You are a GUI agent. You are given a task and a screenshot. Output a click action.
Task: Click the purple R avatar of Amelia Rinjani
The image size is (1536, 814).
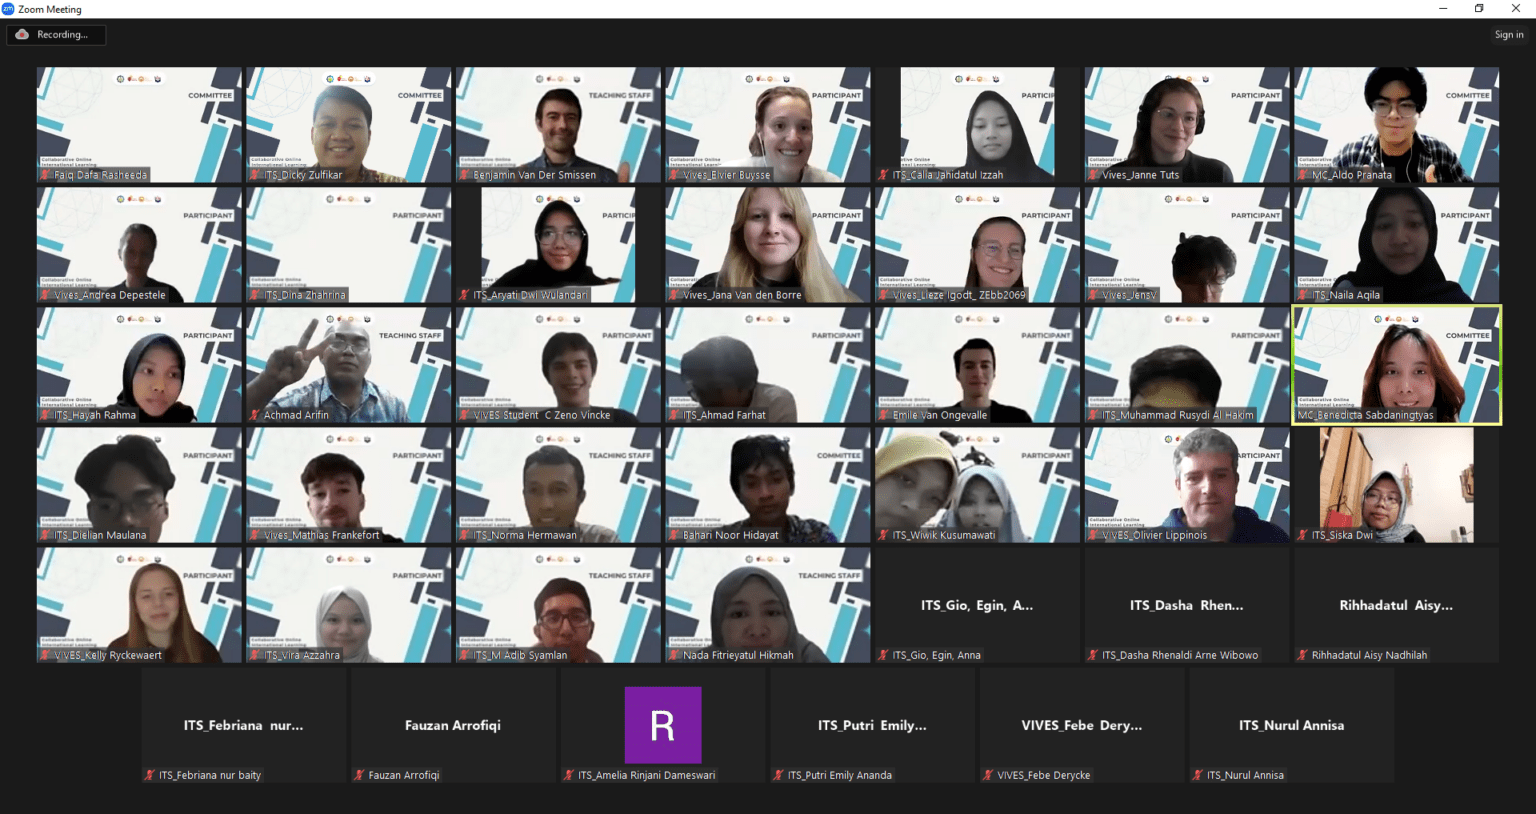coord(662,725)
